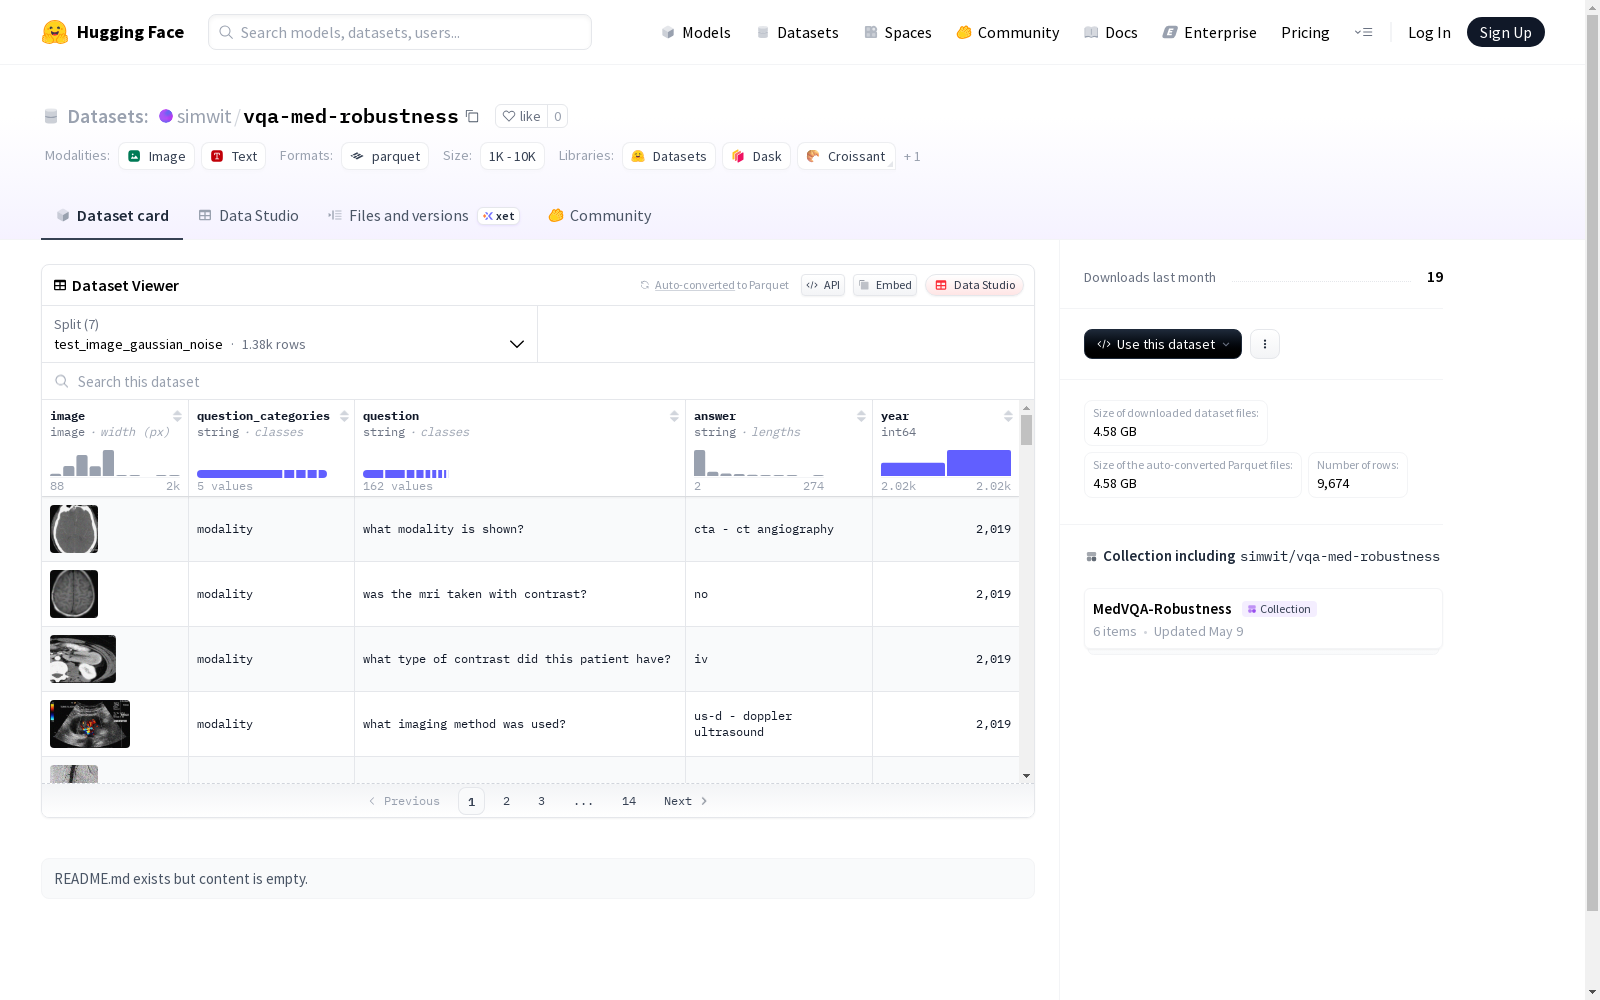
Task: Open the Split dropdown test_image_gaussian_noise
Action: [x=289, y=334]
